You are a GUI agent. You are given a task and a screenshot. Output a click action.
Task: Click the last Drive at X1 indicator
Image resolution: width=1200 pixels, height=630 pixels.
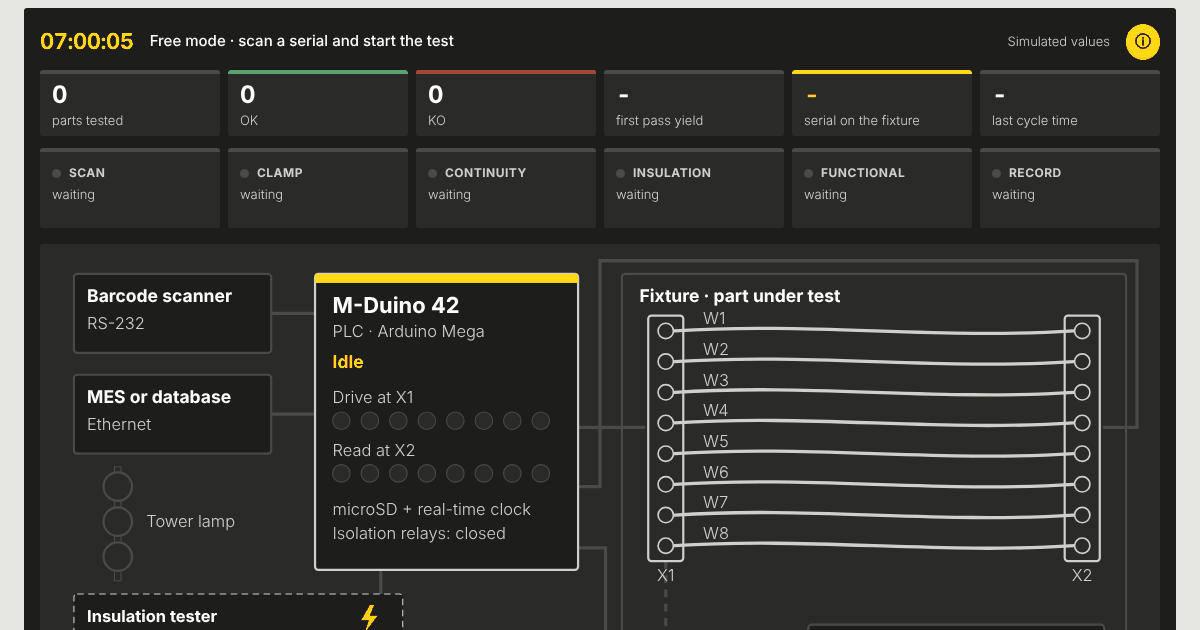541,421
